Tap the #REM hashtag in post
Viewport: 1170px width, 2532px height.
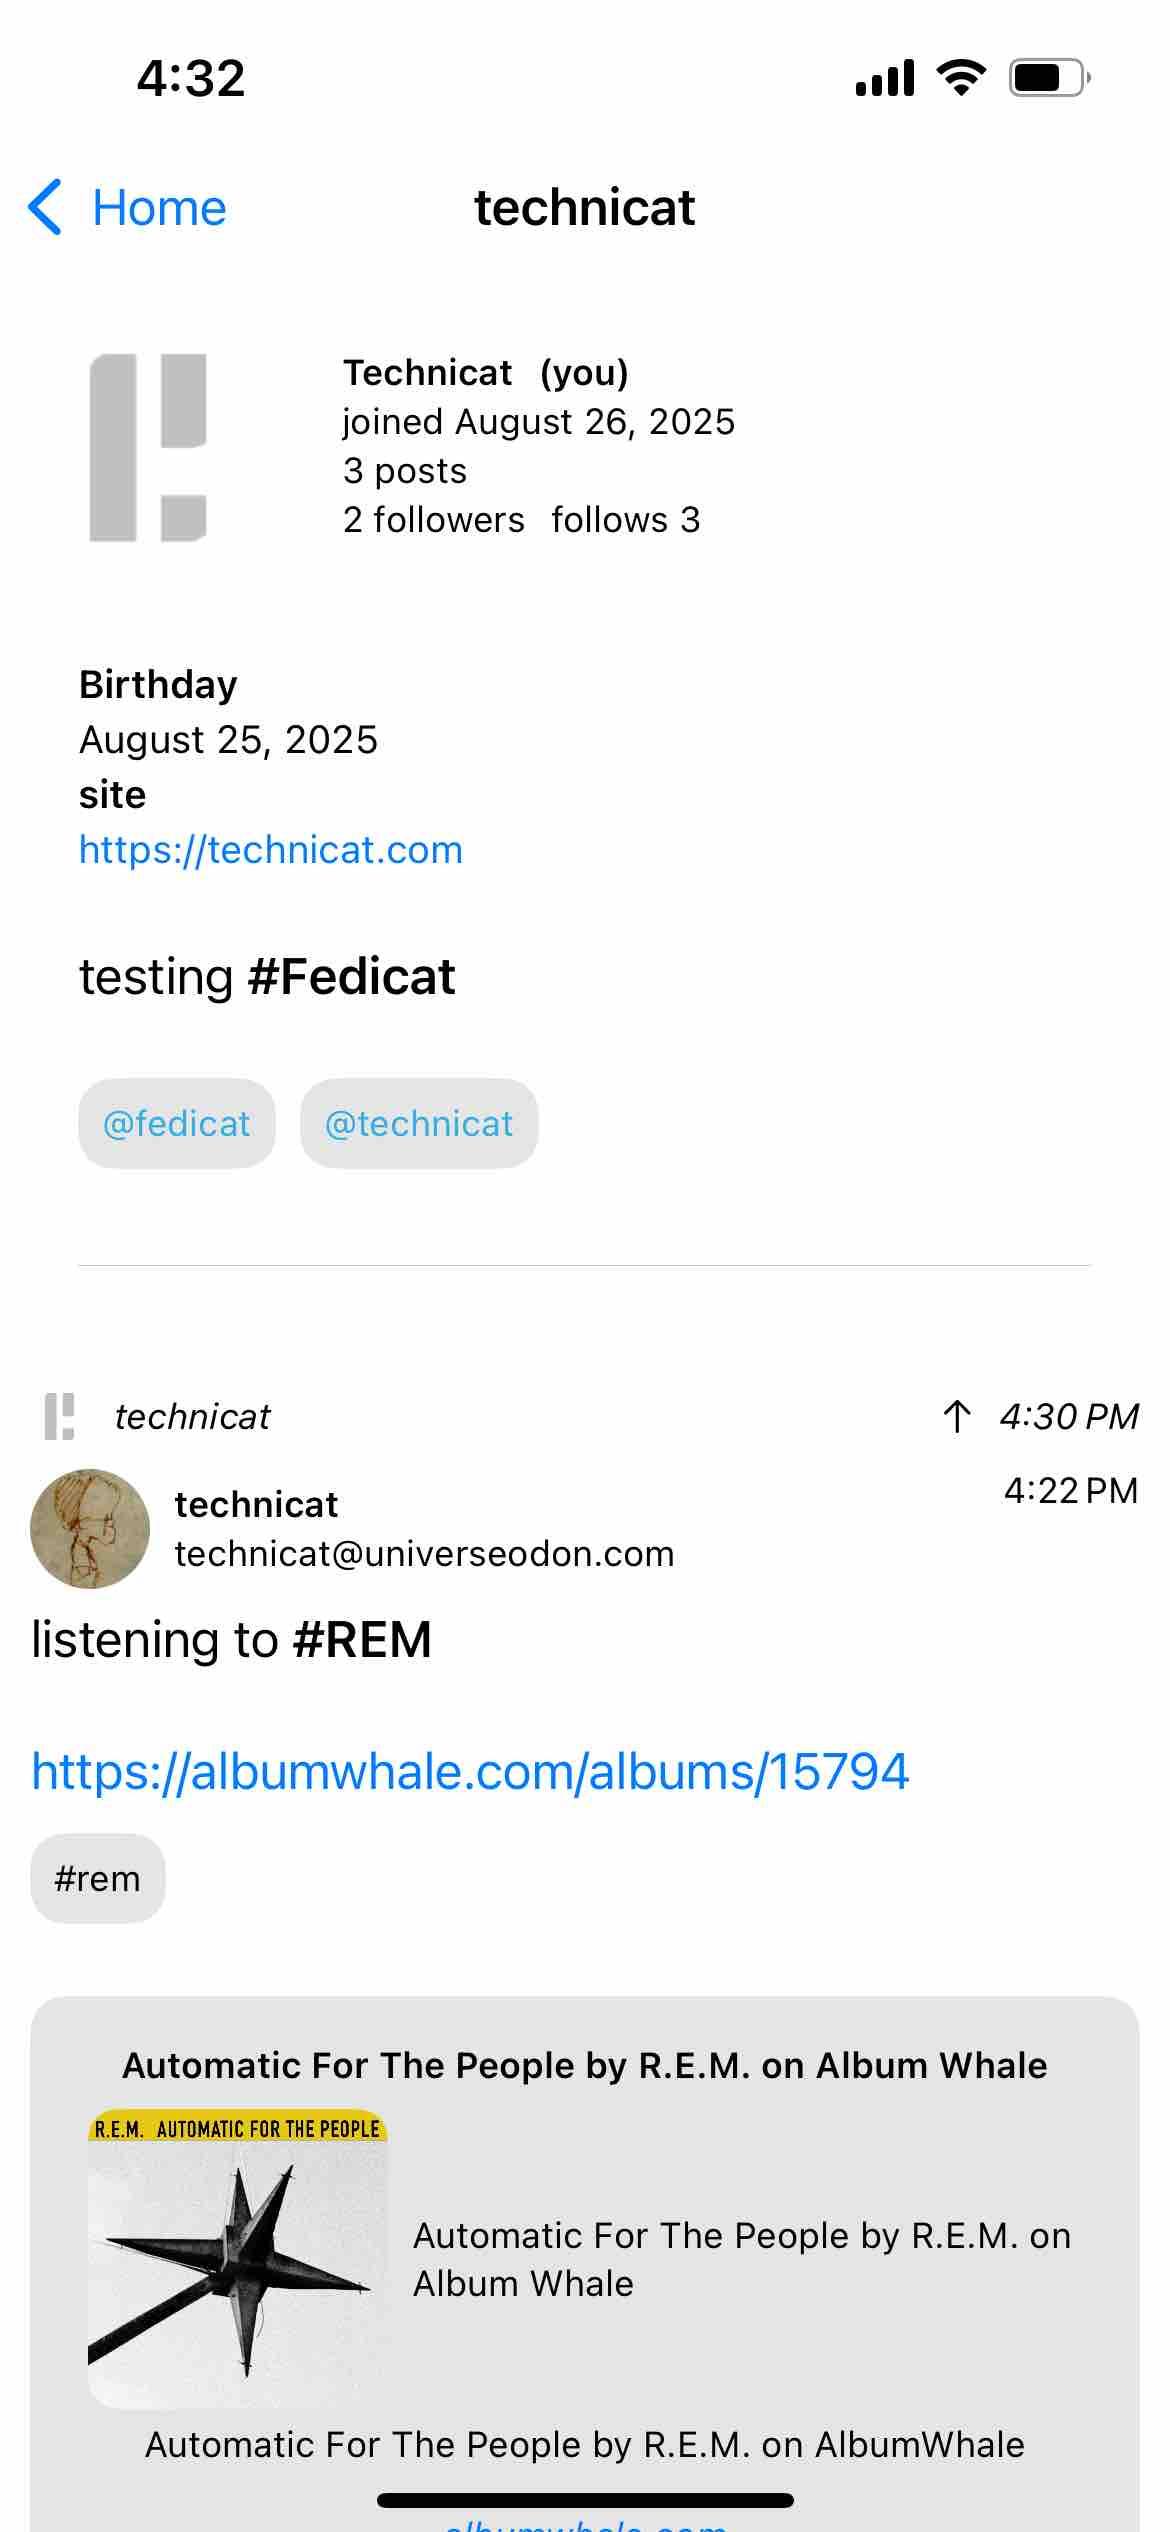coord(362,1640)
